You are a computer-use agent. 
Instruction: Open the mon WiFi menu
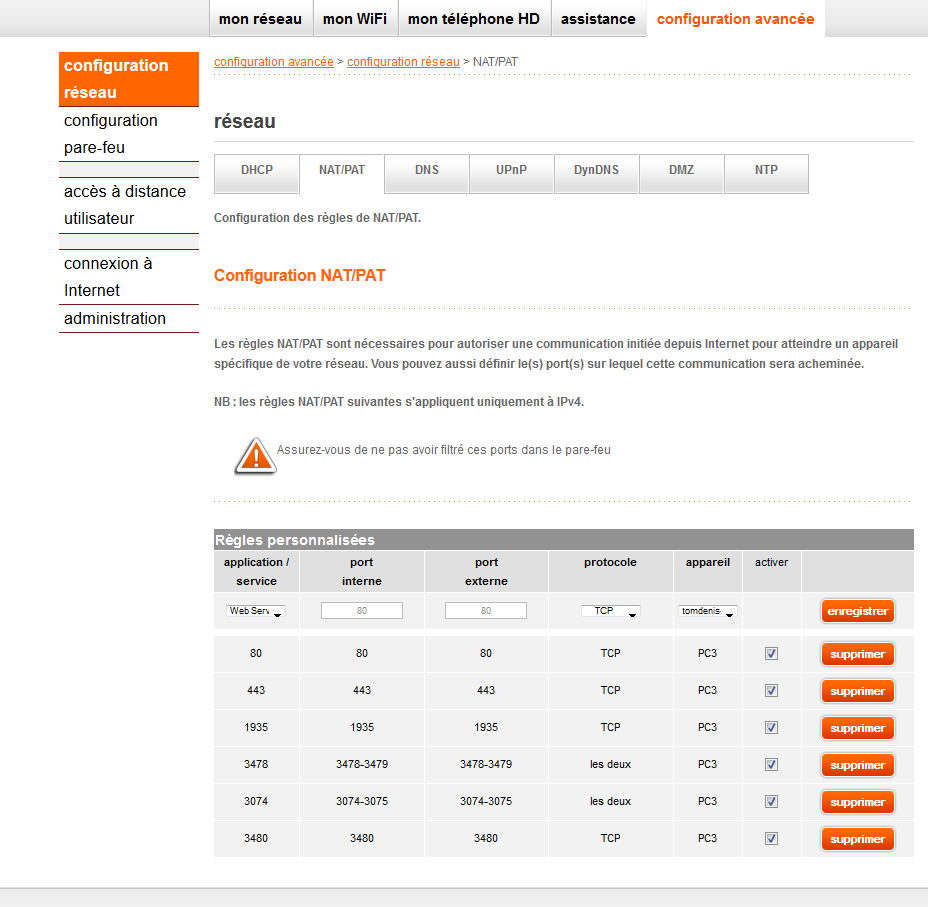(x=355, y=19)
